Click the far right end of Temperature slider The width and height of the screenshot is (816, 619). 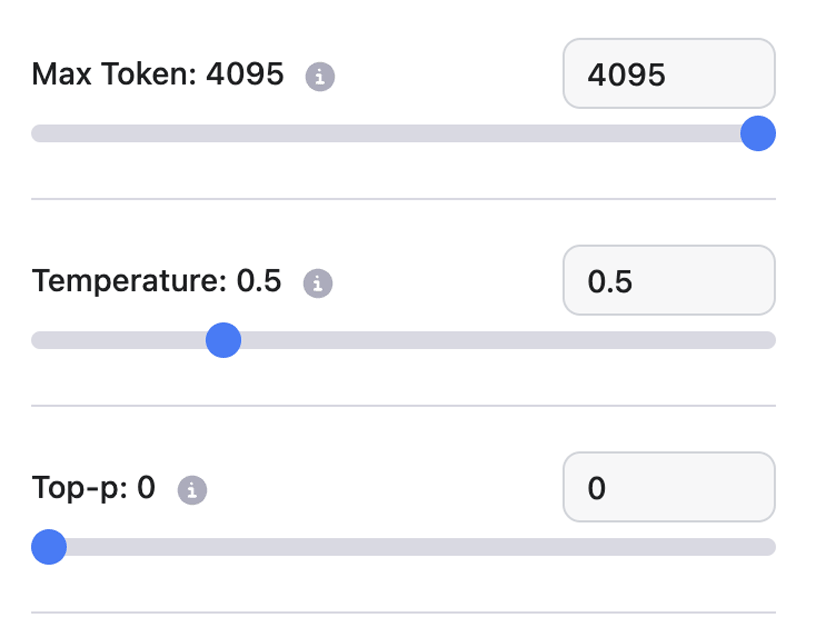coord(770,341)
